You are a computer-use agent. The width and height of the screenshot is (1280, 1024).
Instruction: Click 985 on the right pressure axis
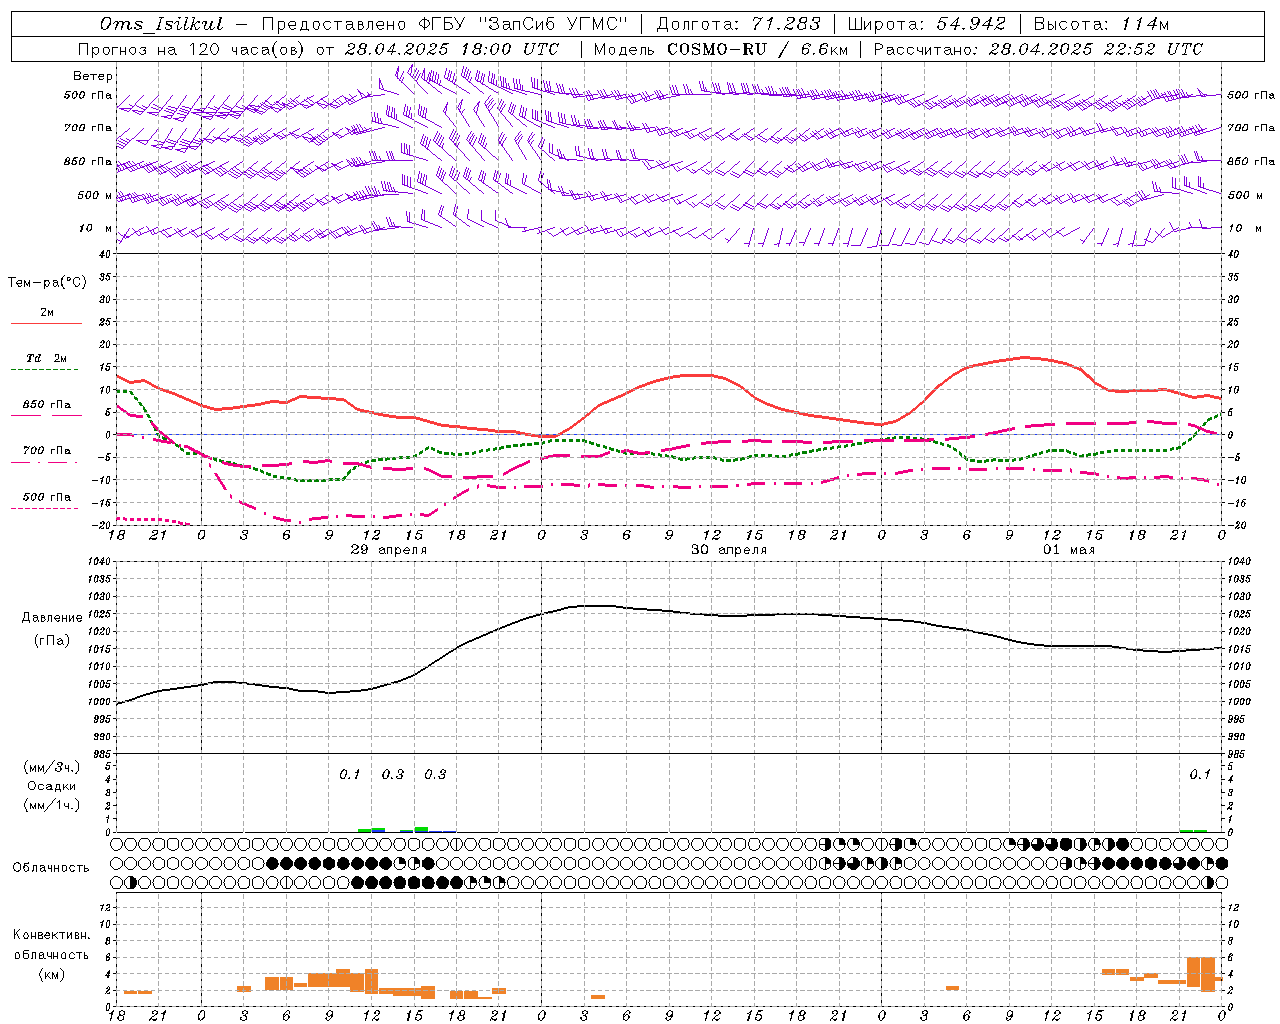[1237, 754]
